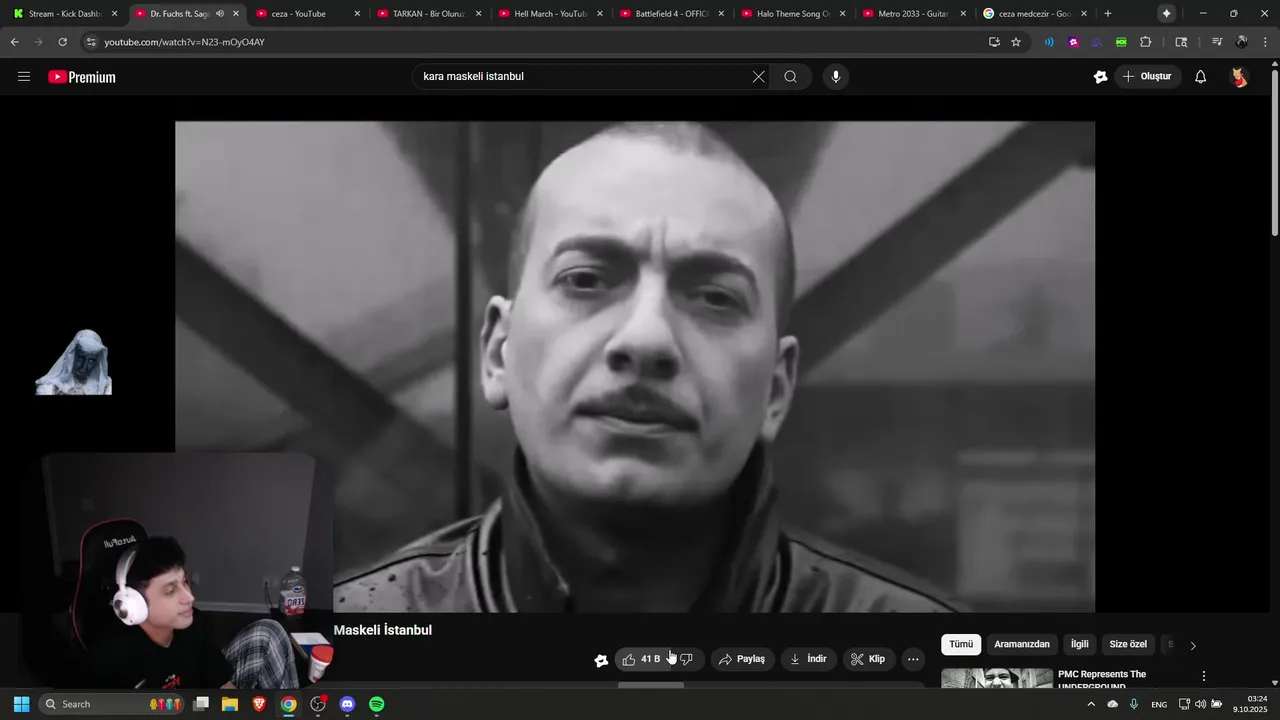
Task: Open OBS Studio from taskbar
Action: 318,704
